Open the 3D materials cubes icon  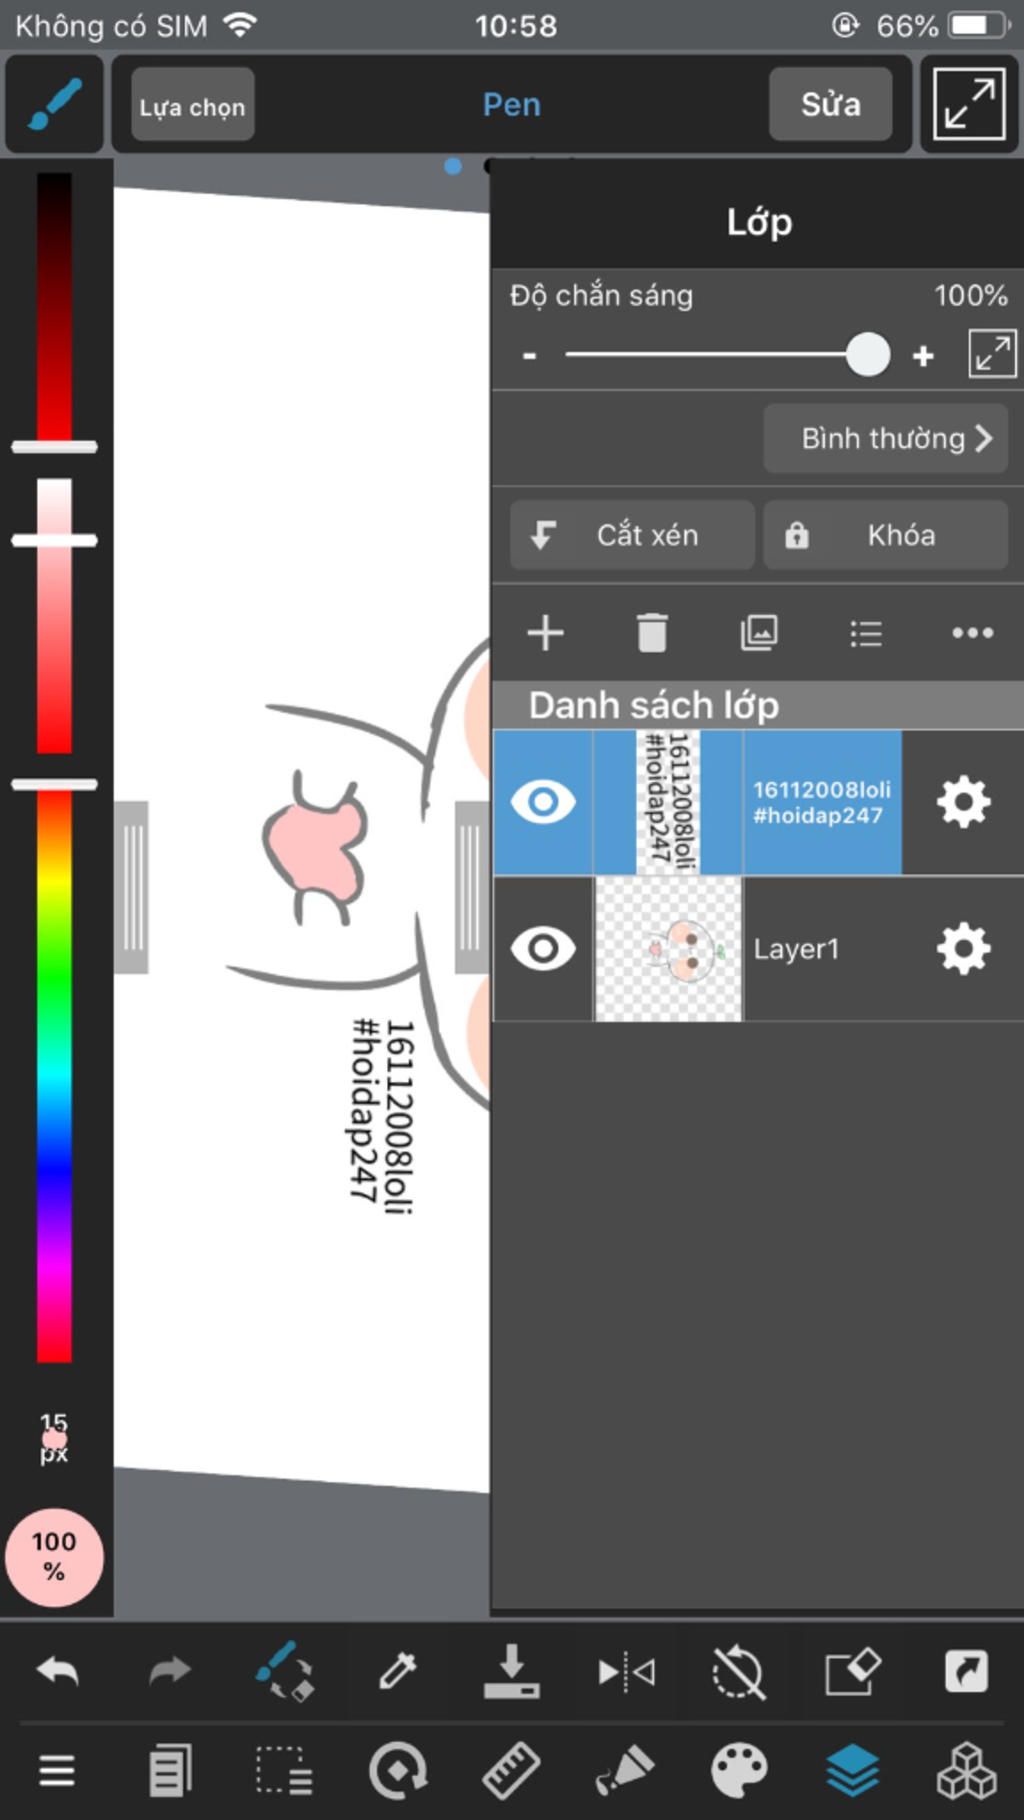point(966,1770)
